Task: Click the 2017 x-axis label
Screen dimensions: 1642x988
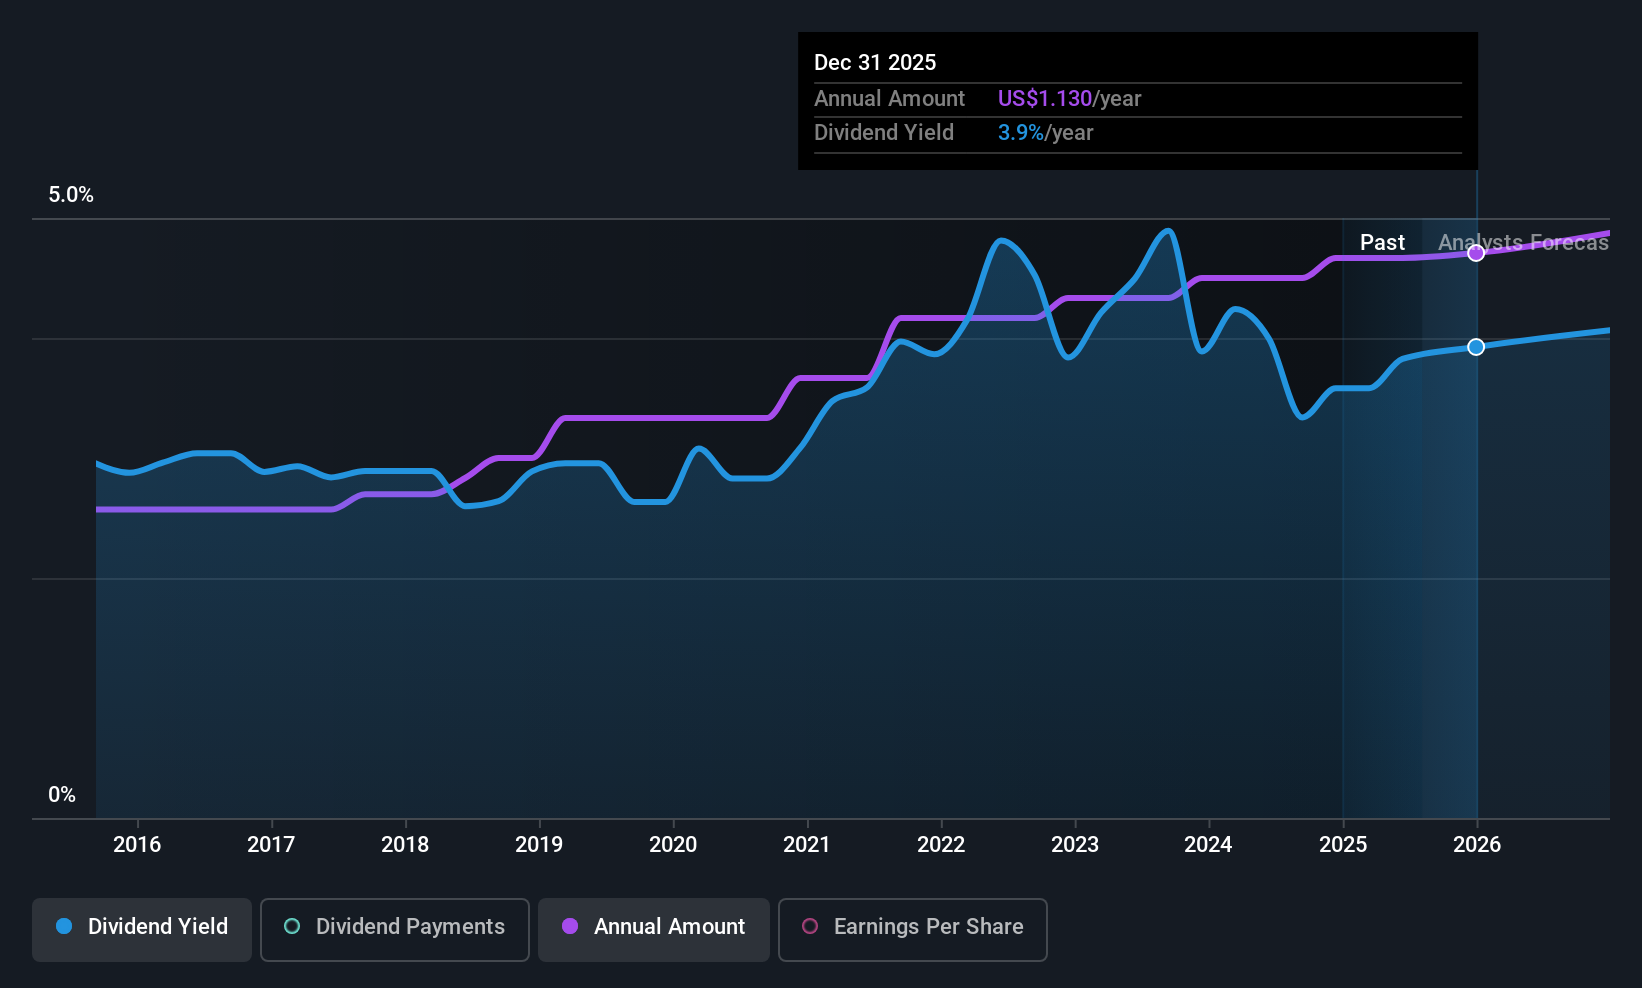Action: pyautogui.click(x=271, y=844)
